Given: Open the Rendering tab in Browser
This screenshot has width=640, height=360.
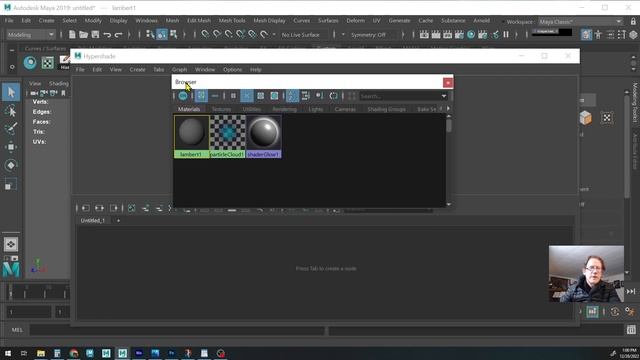Looking at the screenshot, I should 284,109.
